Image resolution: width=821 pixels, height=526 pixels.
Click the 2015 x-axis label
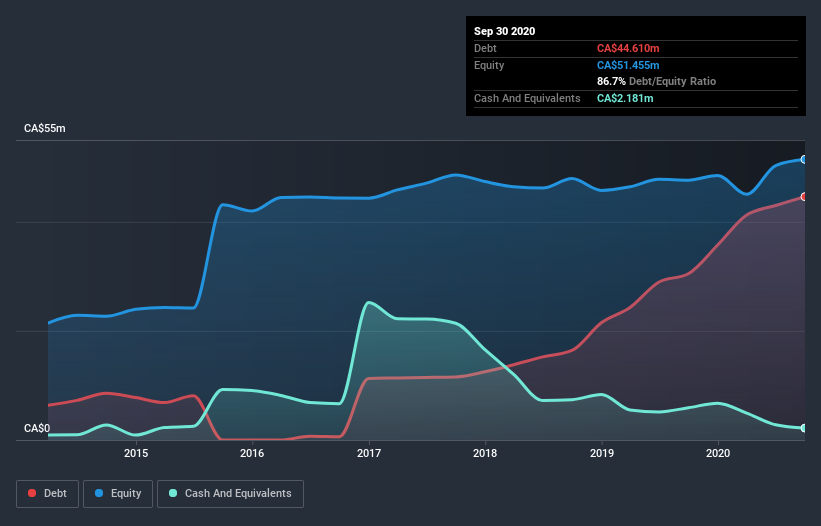(x=136, y=453)
